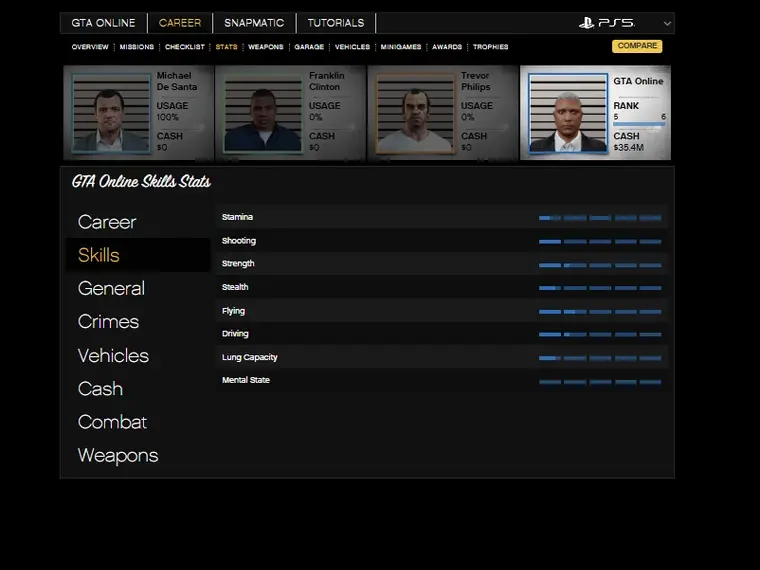Click the Strength skill bar
This screenshot has height=570, width=760.
tap(600, 265)
